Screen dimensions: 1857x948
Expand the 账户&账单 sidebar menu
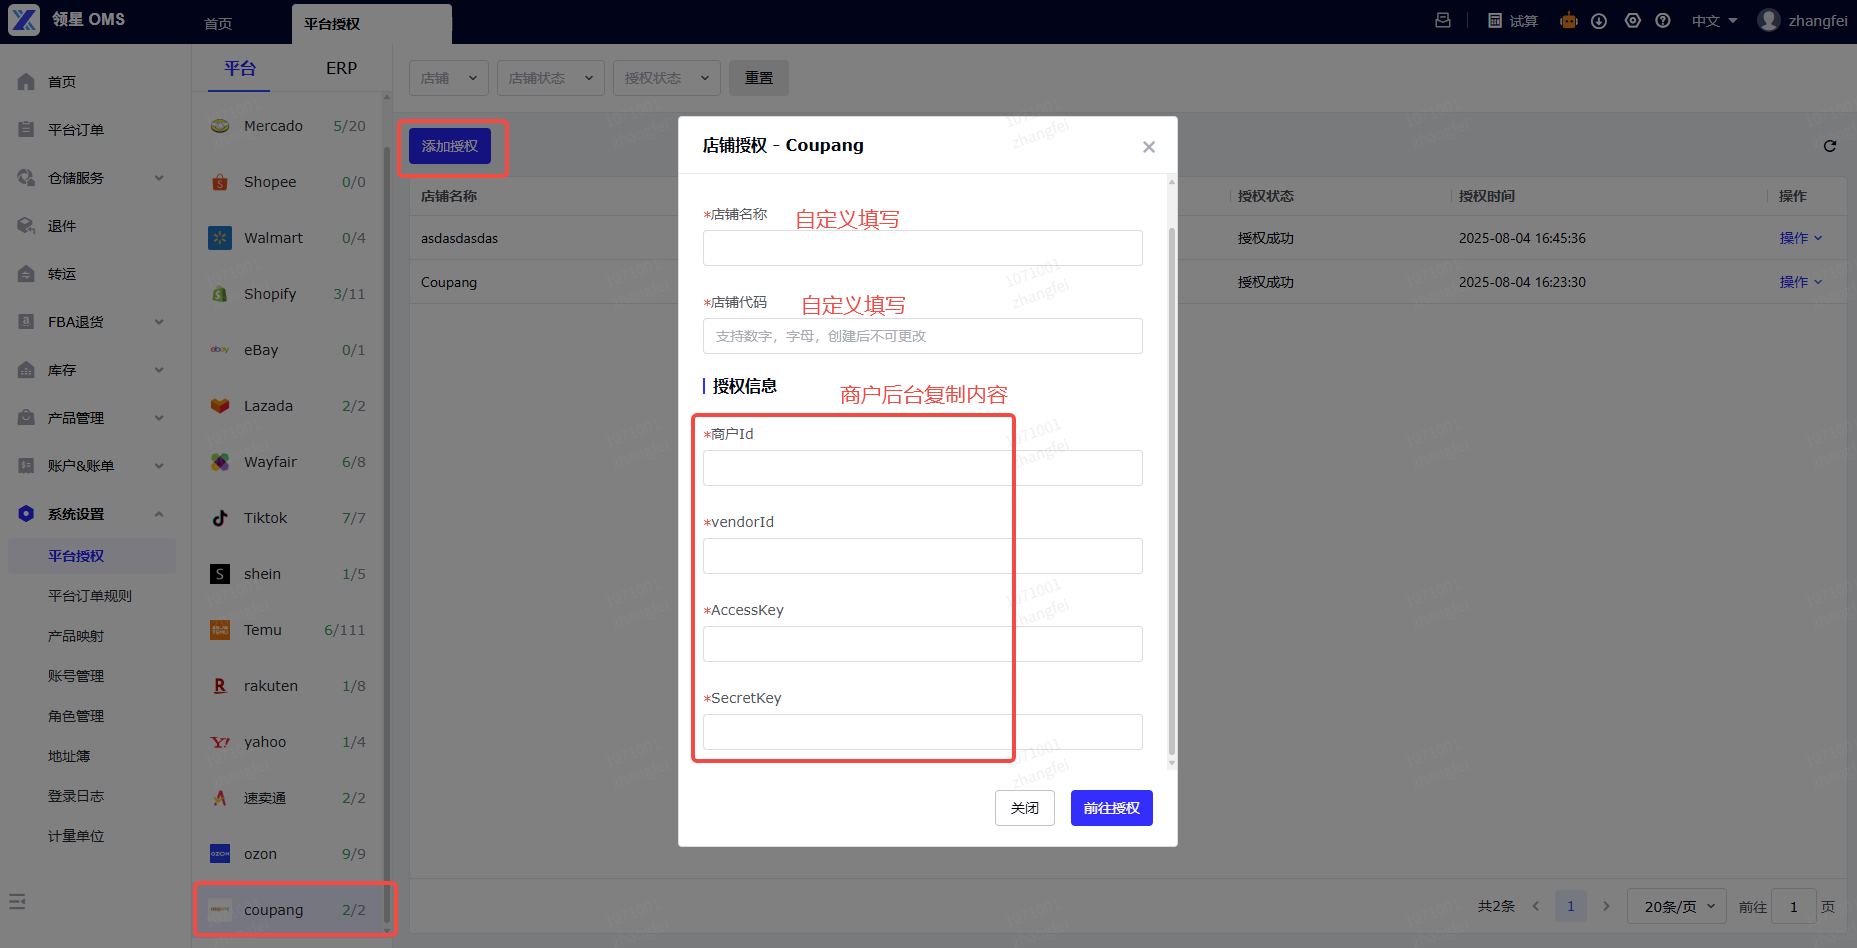click(90, 466)
